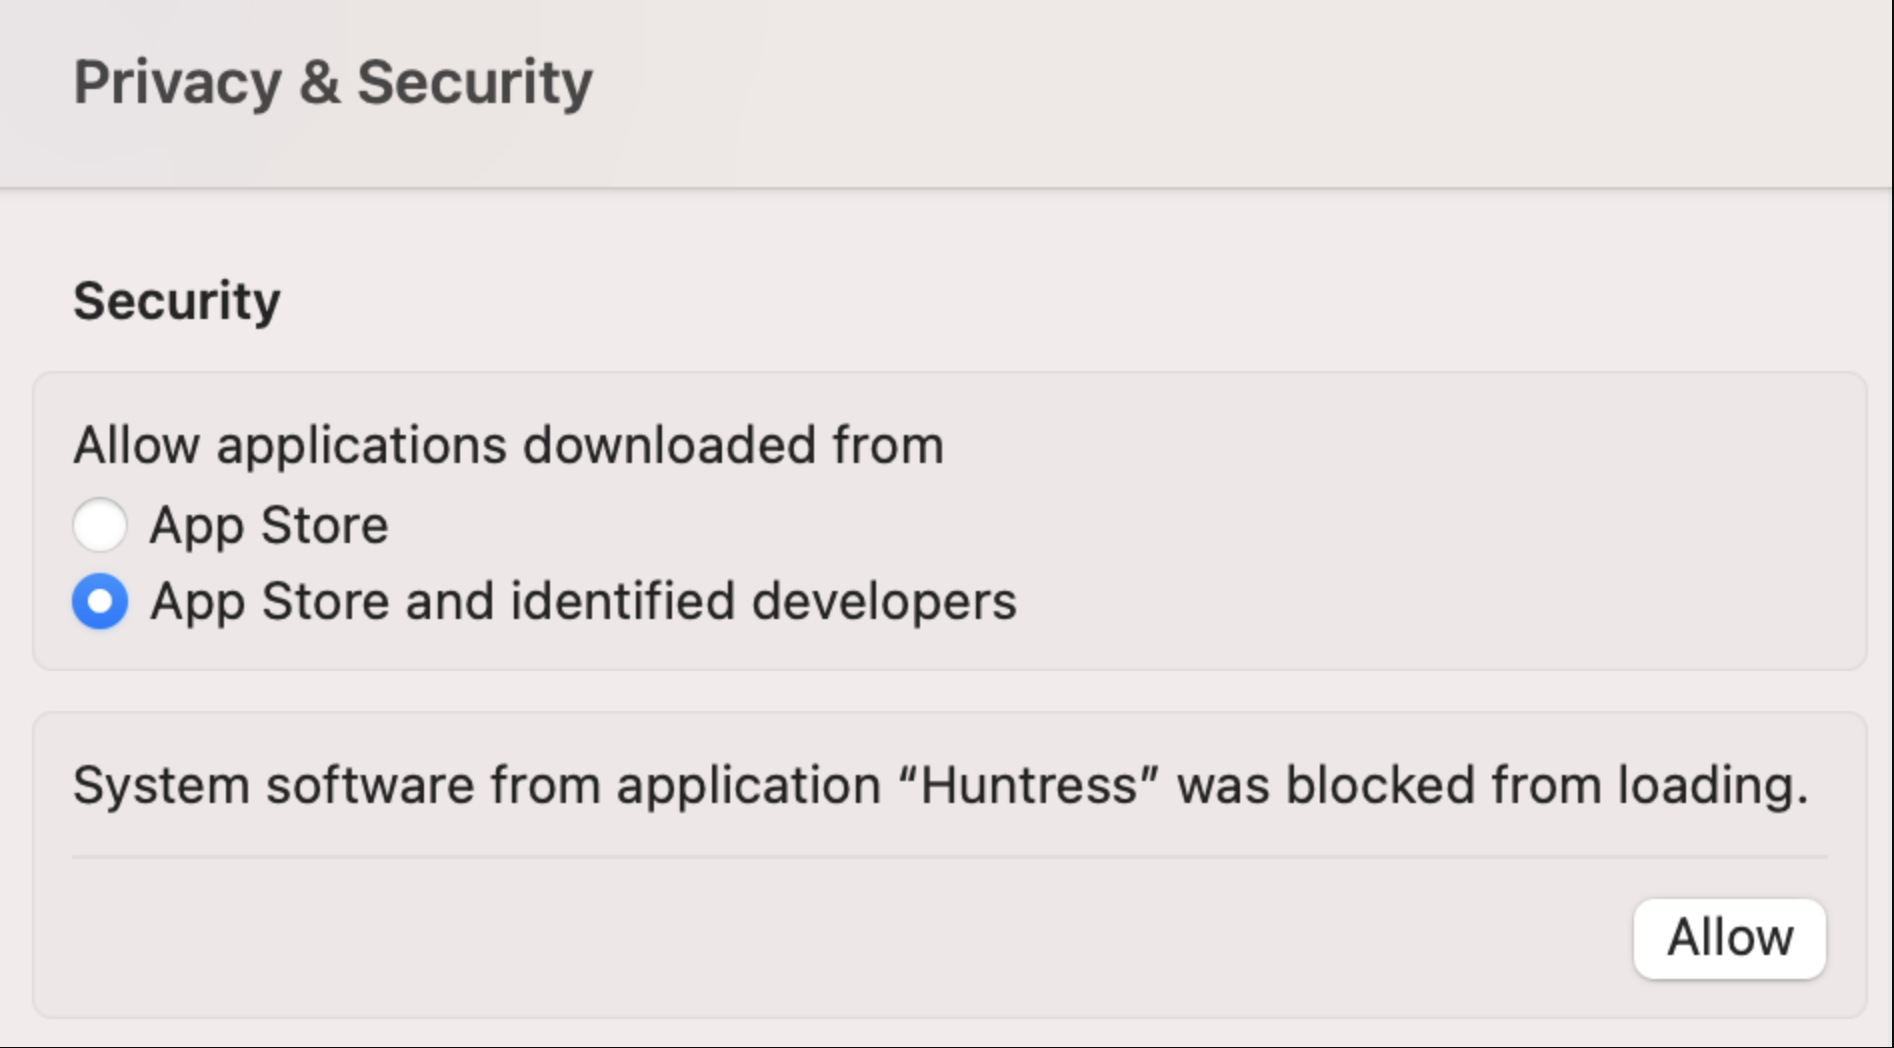Choose App Store and identified developers option
Viewport: 1894px width, 1048px height.
click(x=98, y=601)
